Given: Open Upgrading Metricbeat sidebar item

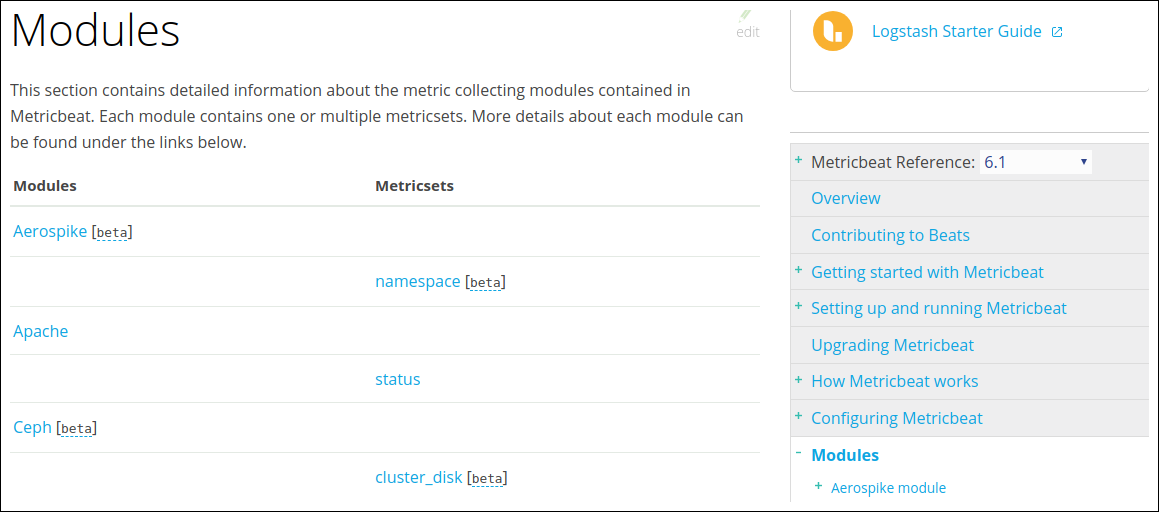Looking at the screenshot, I should point(892,345).
